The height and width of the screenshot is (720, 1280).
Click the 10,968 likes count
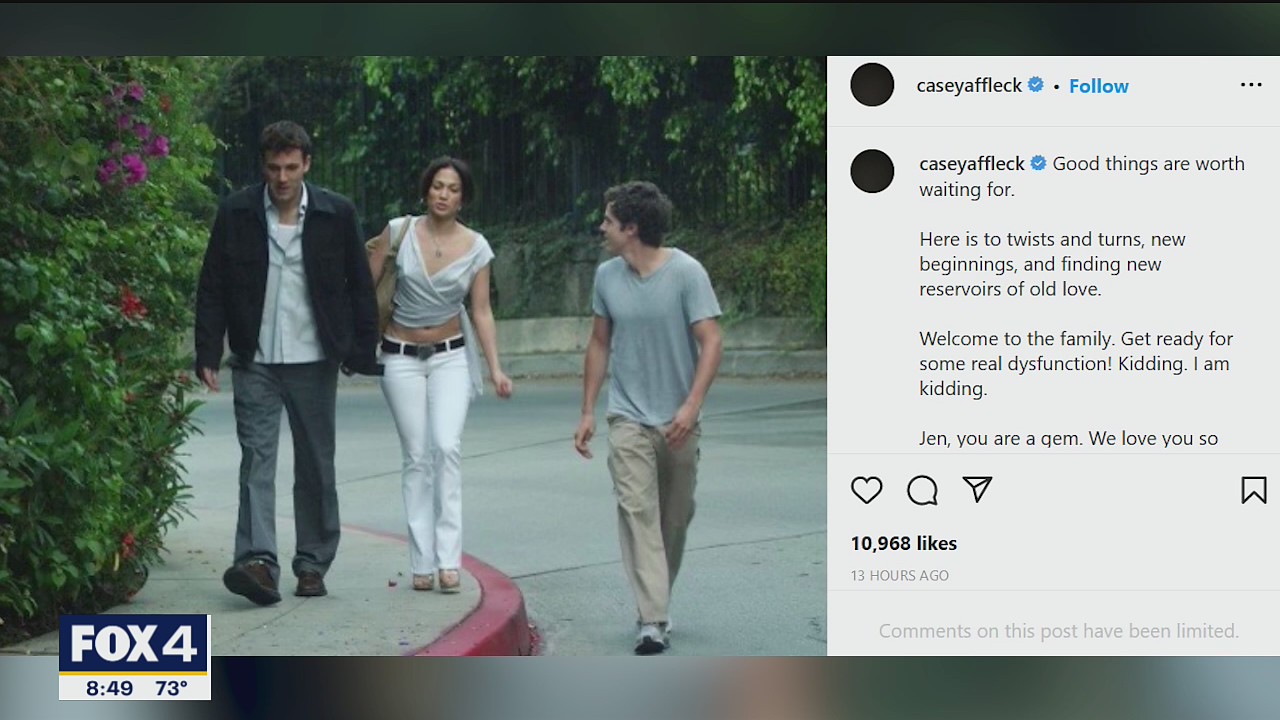(x=903, y=543)
